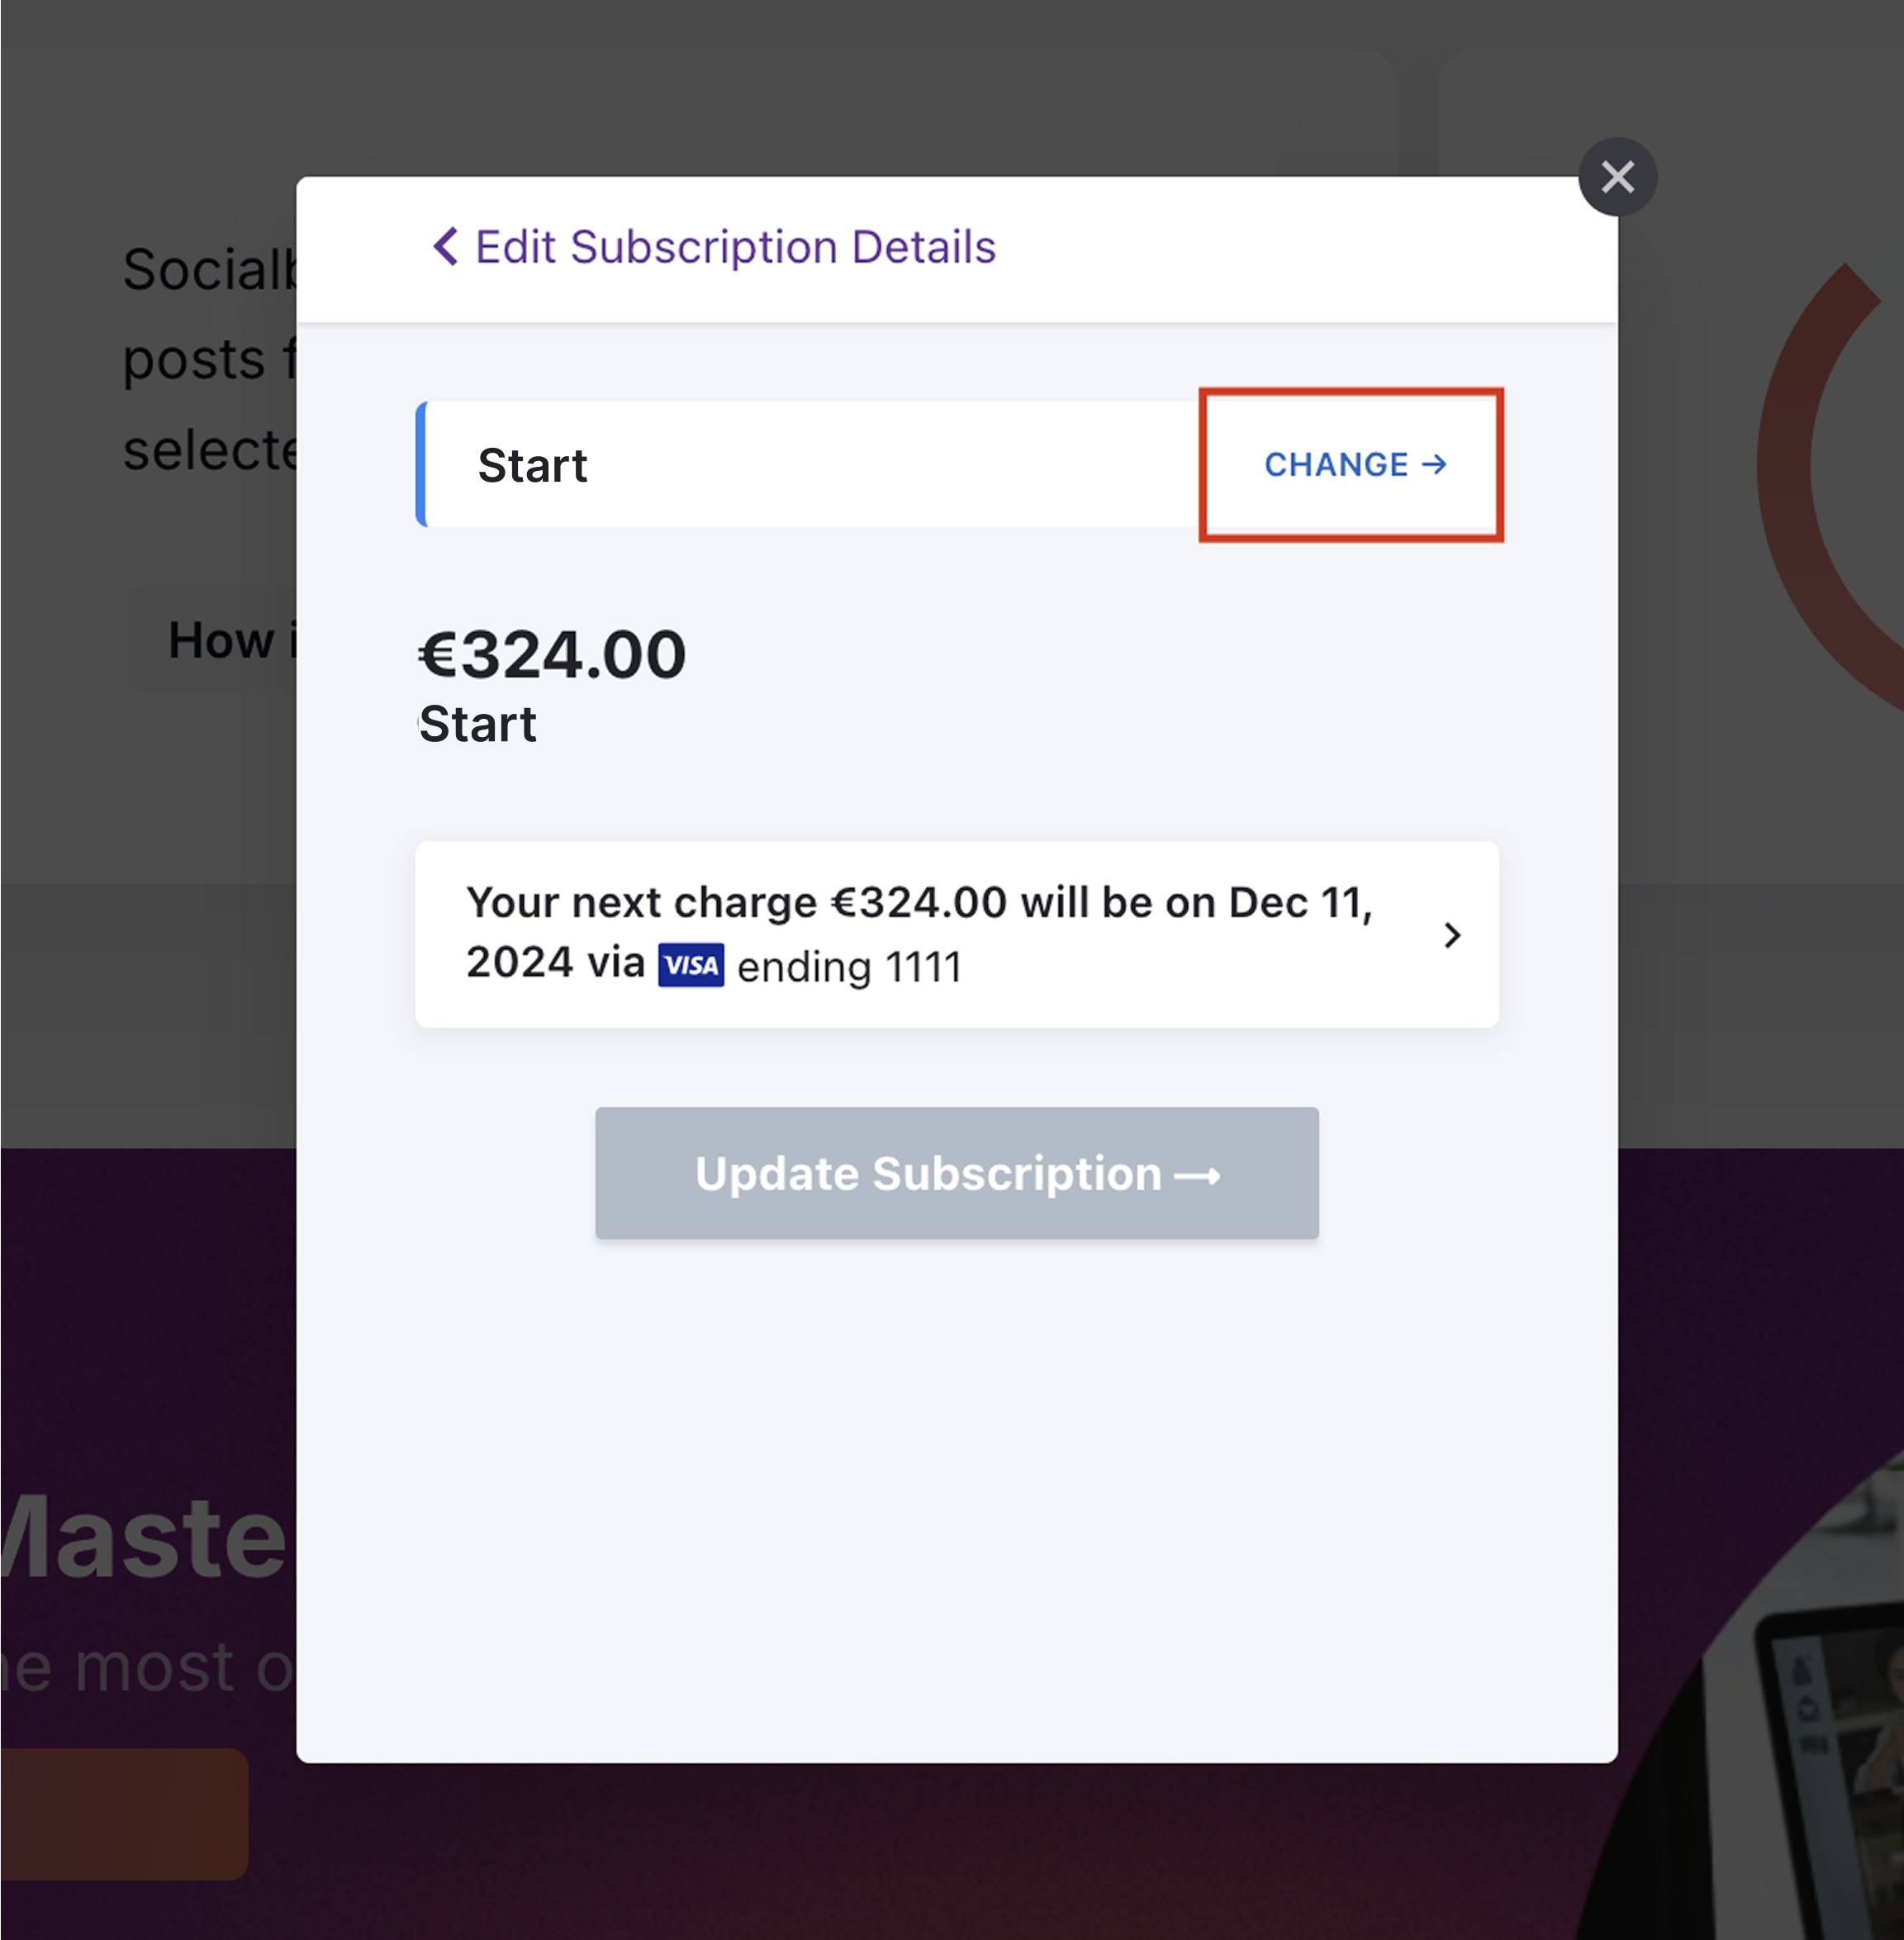Click the Edit Subscription Details header text
This screenshot has height=1940, width=1904.
[x=735, y=246]
